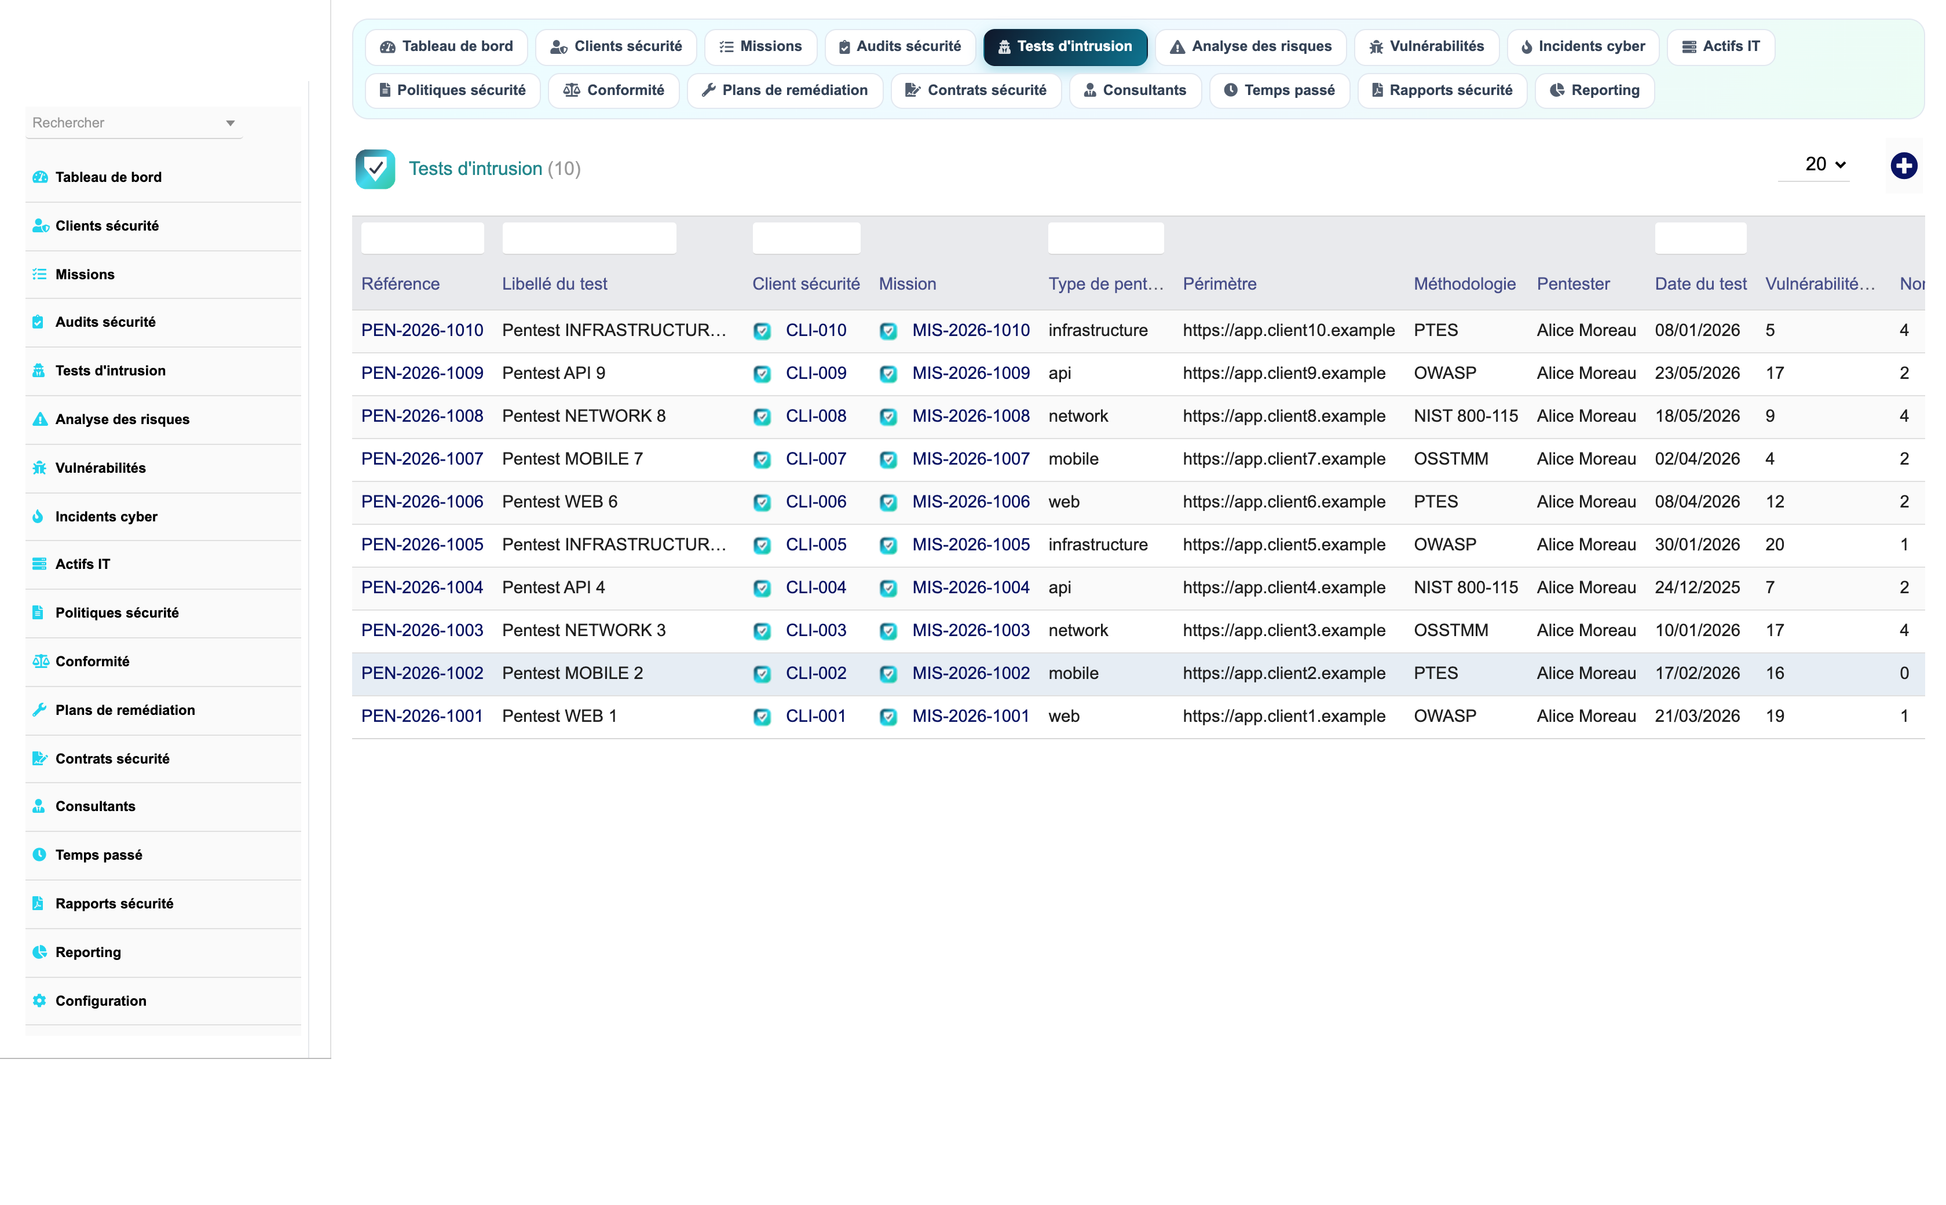Click the Clients sécurité sidebar icon
The height and width of the screenshot is (1205, 1946).
[x=40, y=226]
